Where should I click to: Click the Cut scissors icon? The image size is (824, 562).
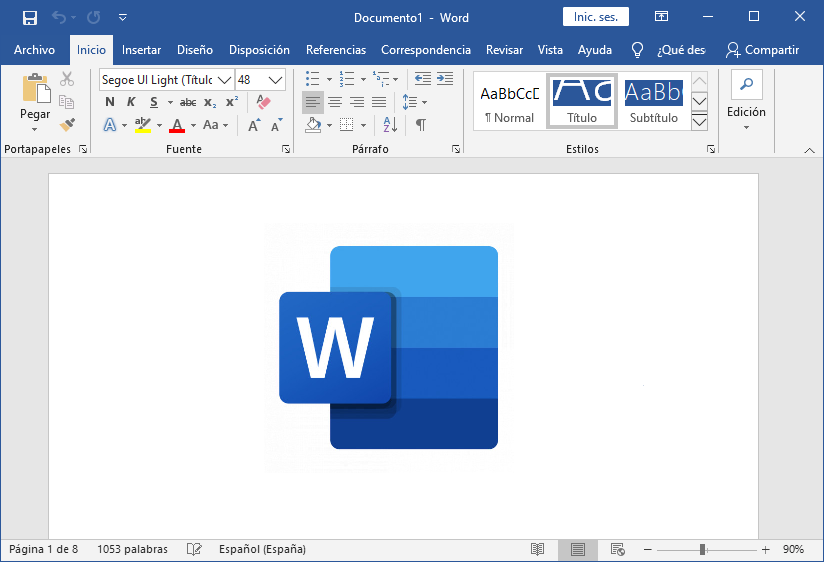point(67,79)
